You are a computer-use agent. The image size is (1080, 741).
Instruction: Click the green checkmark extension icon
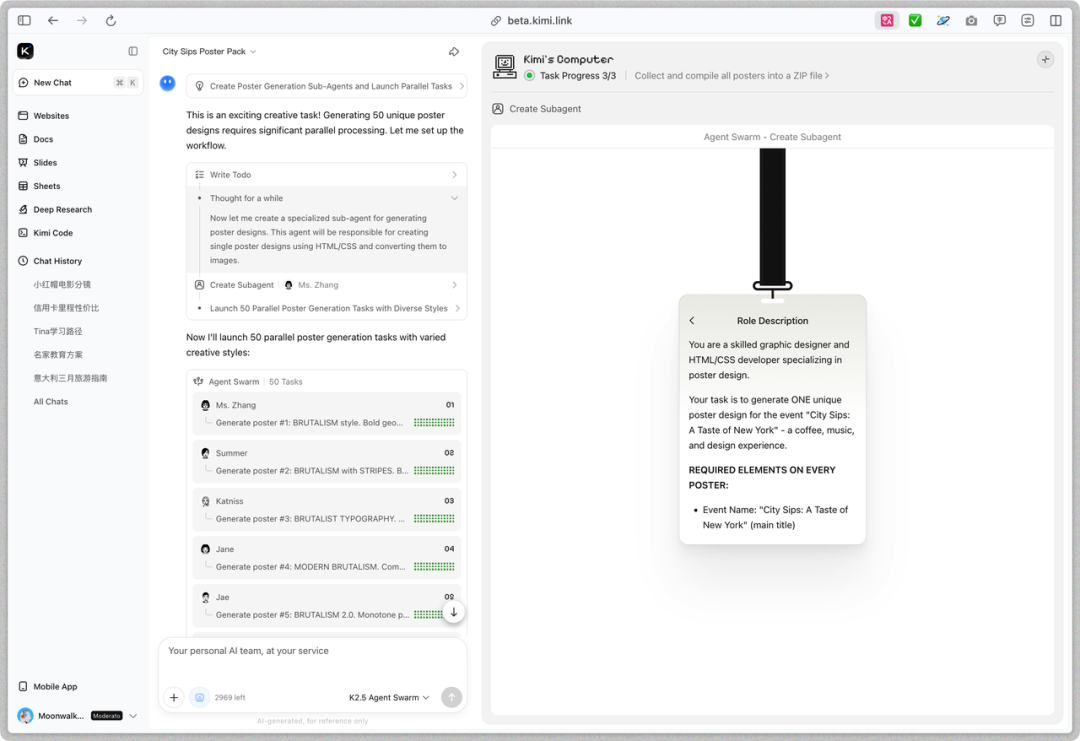[915, 19]
